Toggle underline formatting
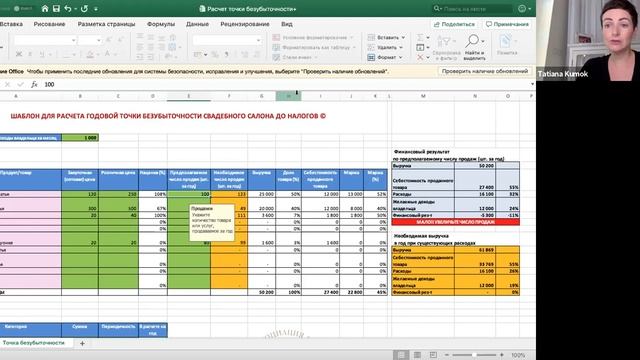 click(x=42, y=54)
